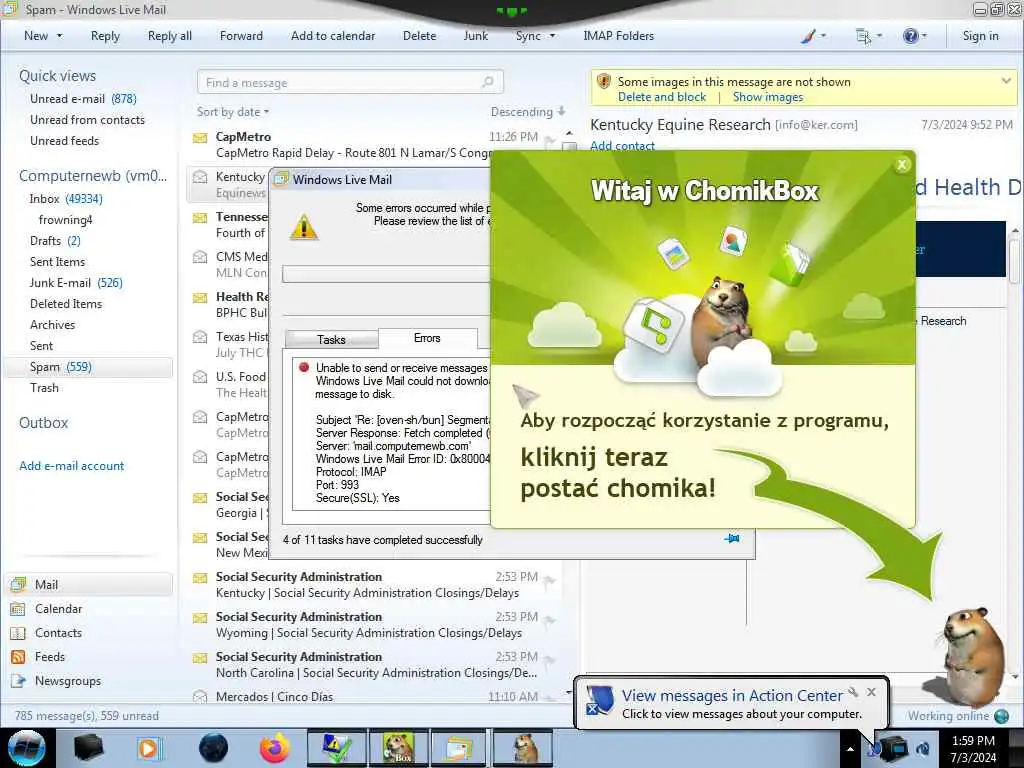This screenshot has width=1024, height=768.
Task: Open the Windows Start button
Action: pos(26,748)
